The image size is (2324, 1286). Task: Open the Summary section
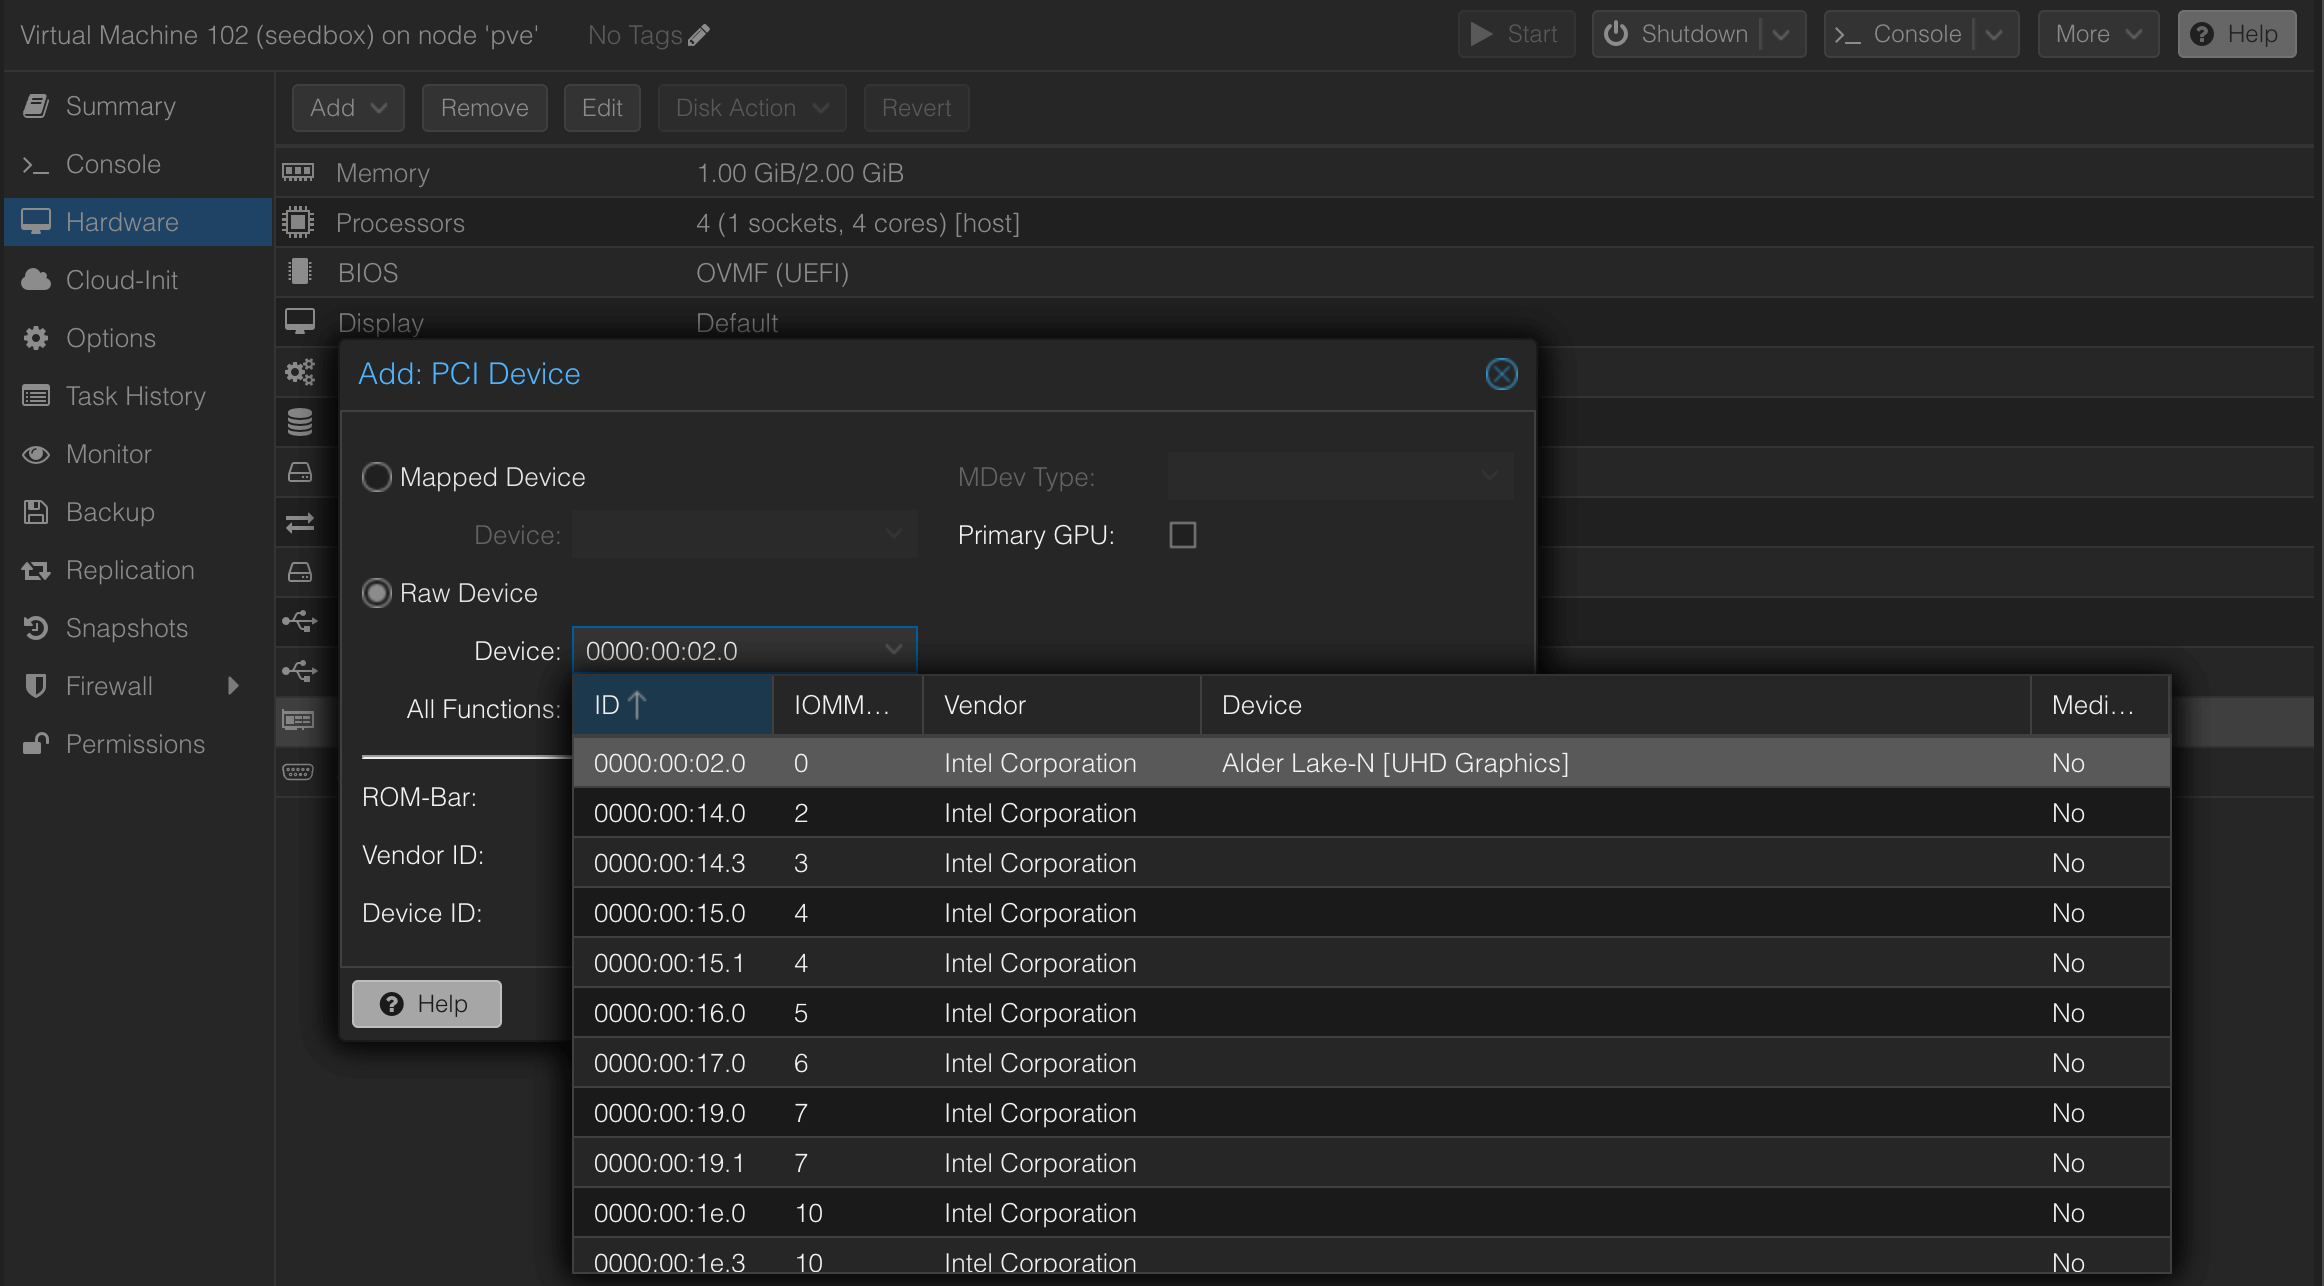click(x=120, y=106)
